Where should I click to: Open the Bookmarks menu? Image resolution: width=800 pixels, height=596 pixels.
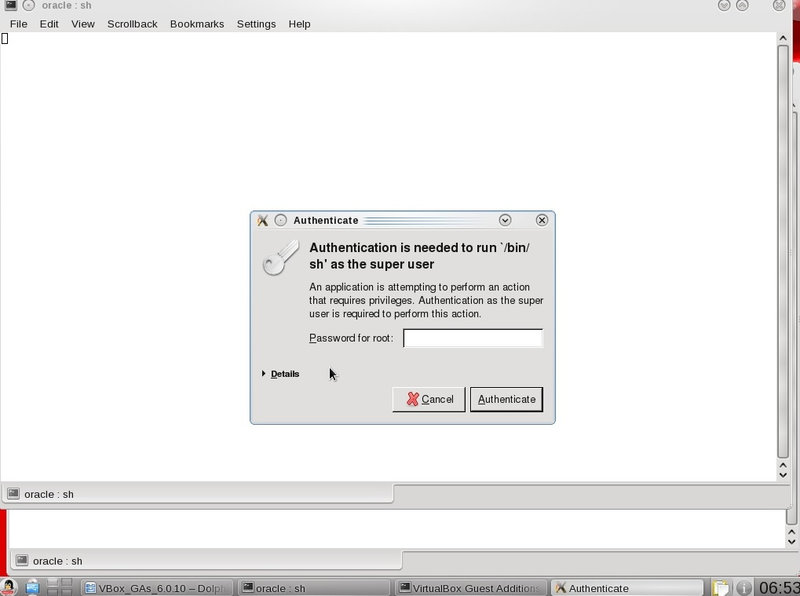[x=197, y=24]
